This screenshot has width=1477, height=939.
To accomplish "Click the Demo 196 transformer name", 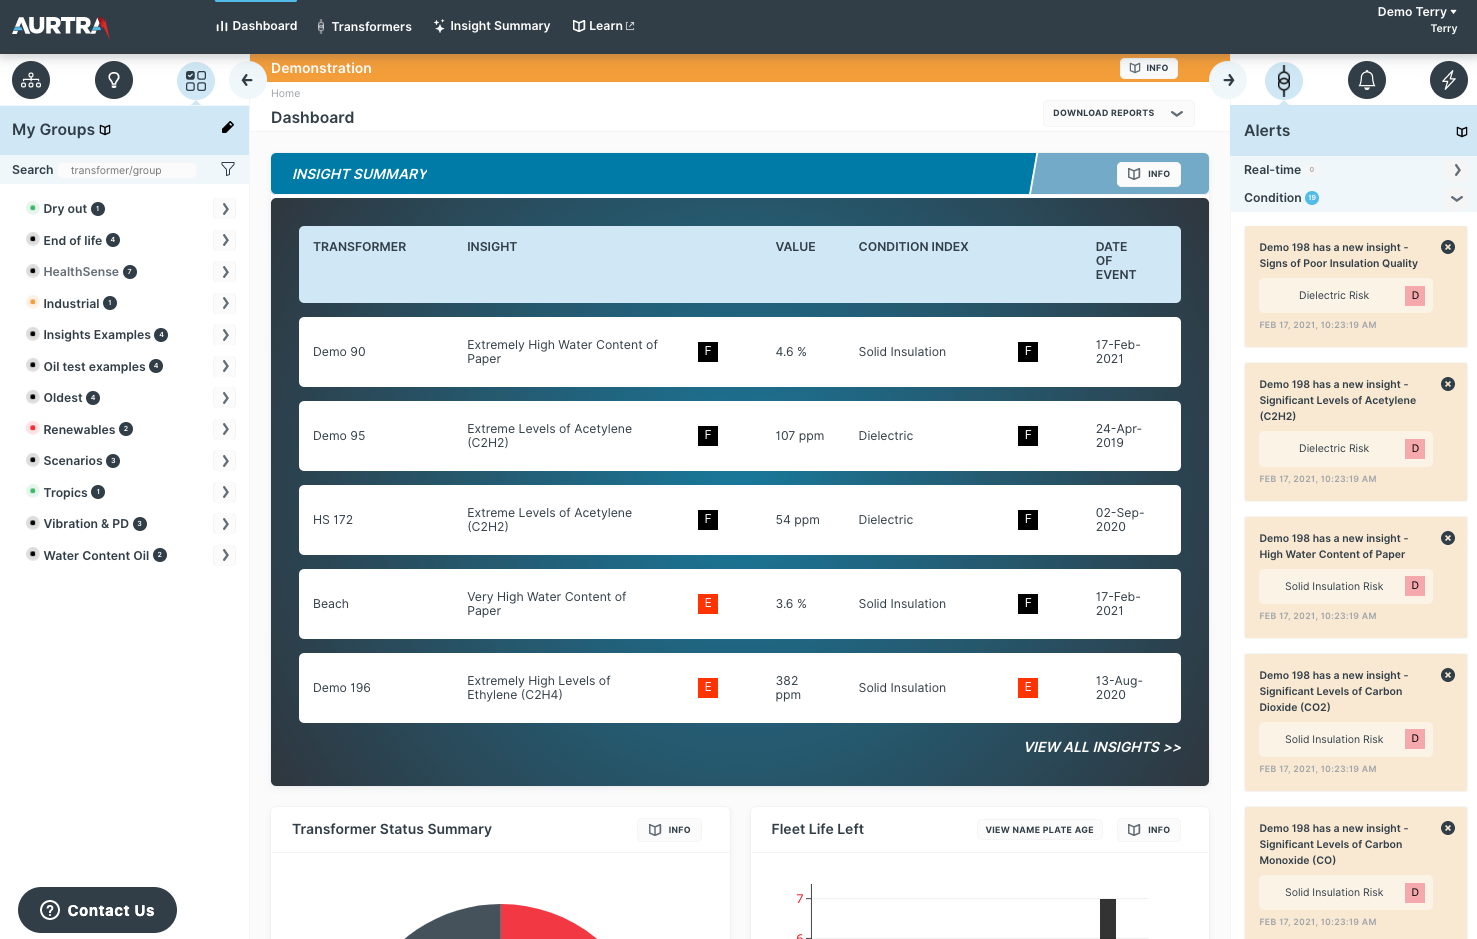I will point(342,688).
